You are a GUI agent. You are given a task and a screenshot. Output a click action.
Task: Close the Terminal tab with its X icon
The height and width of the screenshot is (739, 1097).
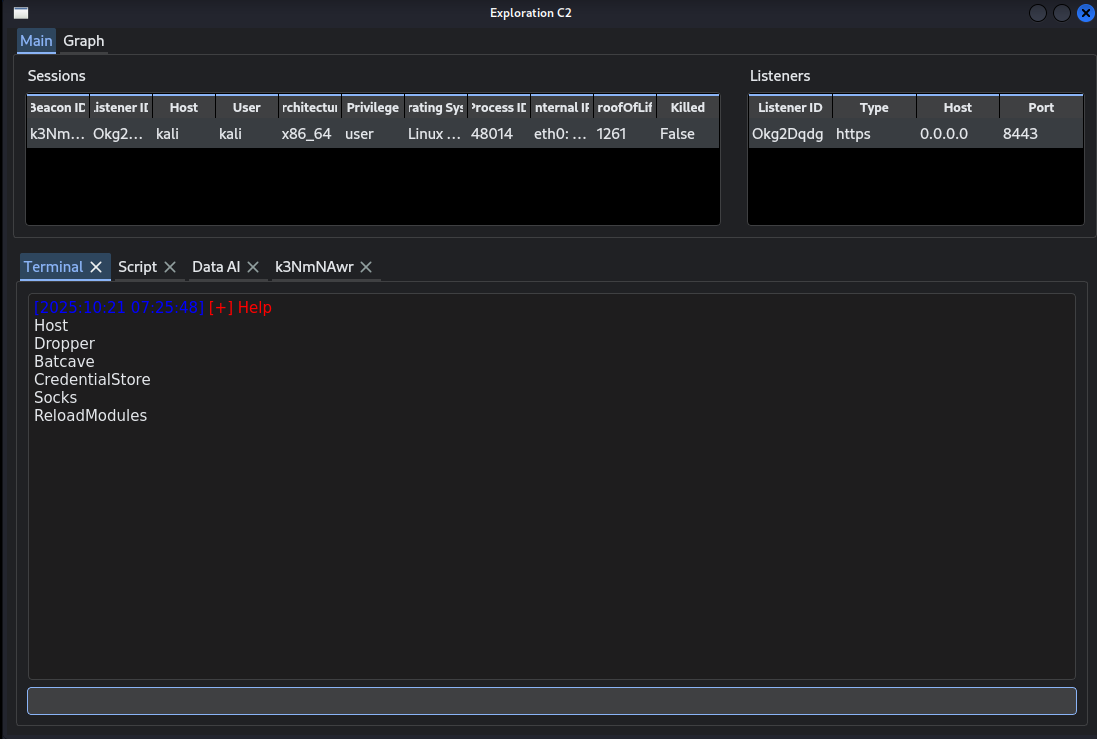tap(96, 267)
